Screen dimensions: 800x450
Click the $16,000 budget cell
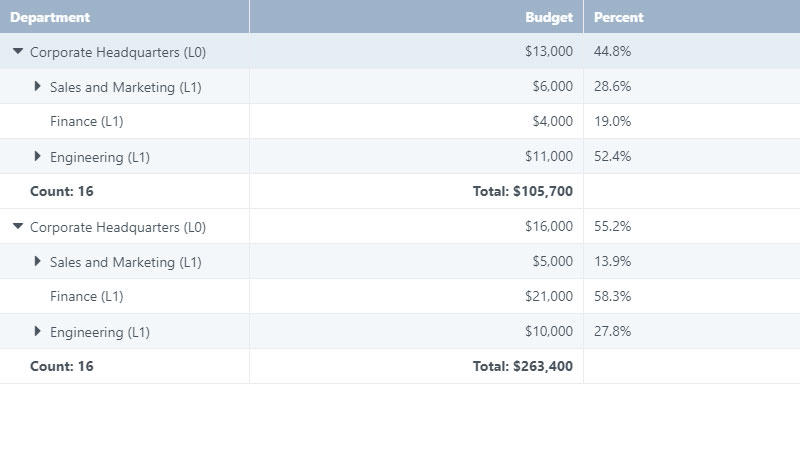(x=548, y=227)
